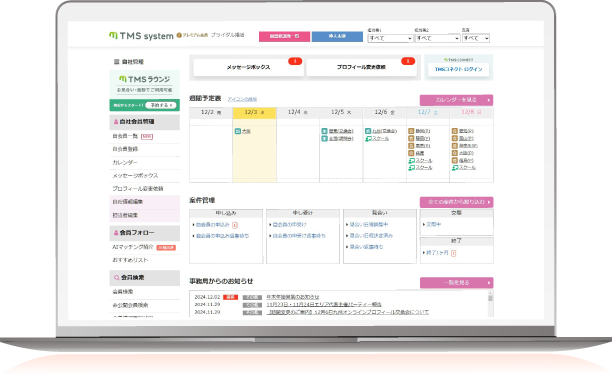Click green スクール chat icon on 12/8
Image resolution: width=612 pixels, height=375 pixels.
click(455, 167)
